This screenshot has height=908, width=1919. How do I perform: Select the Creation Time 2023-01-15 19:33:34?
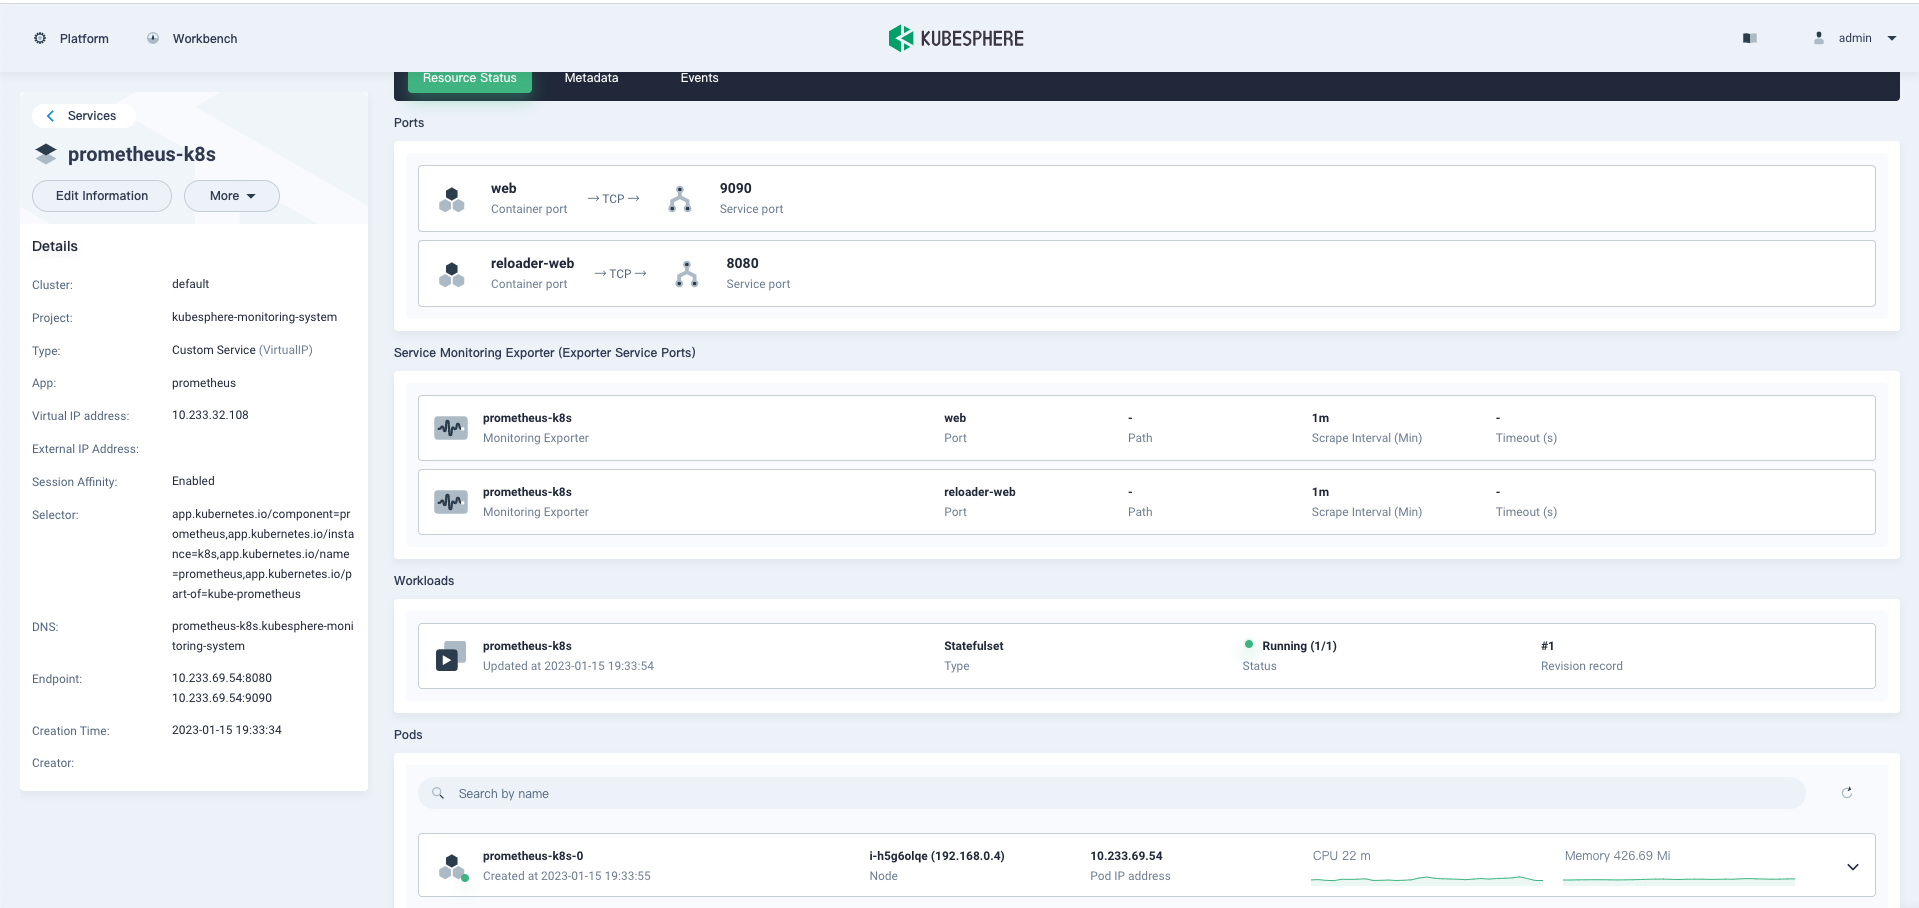point(227,730)
